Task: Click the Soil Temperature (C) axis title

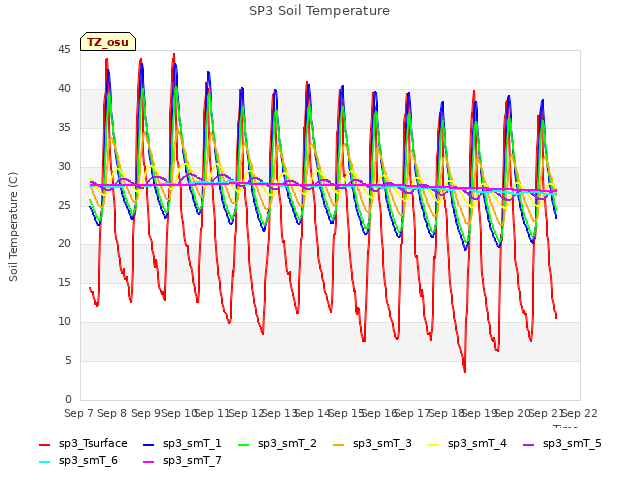Action: coord(13,227)
